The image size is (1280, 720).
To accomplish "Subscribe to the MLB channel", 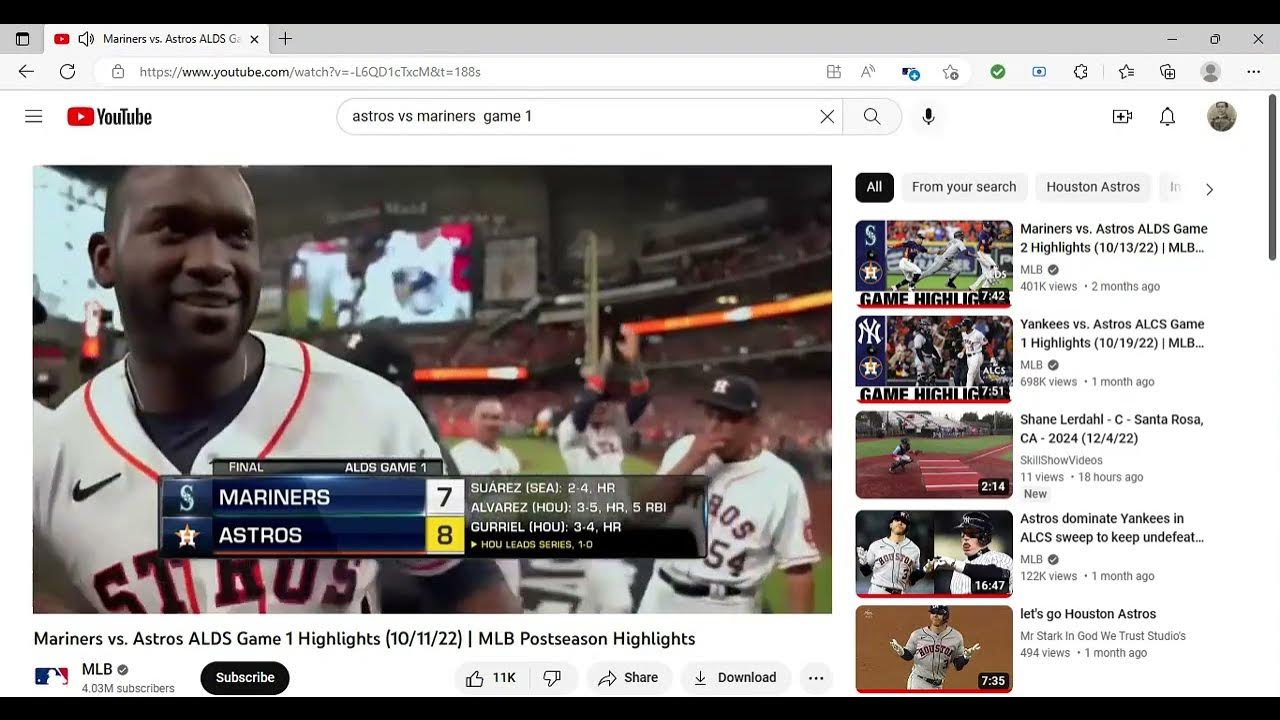I will tap(245, 678).
